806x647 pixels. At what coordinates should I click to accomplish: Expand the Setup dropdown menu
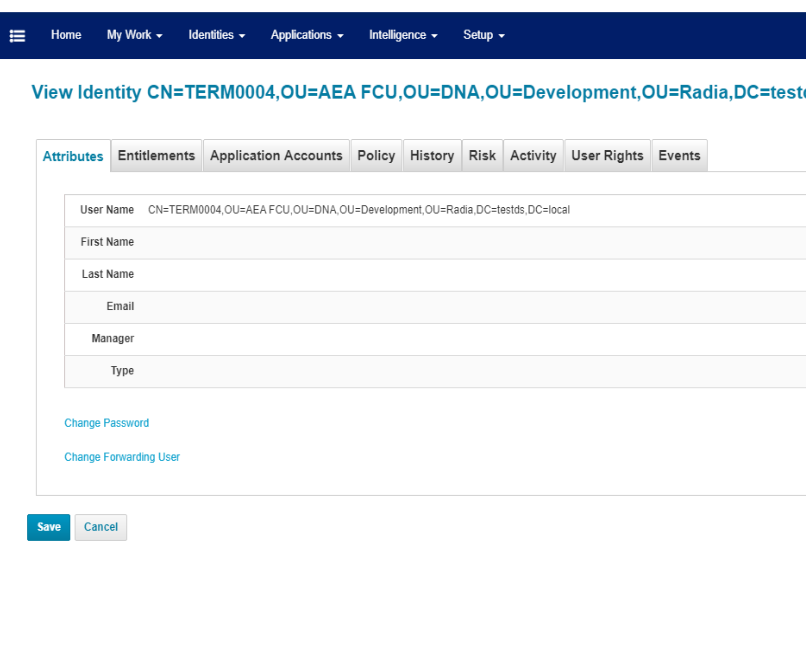pyautogui.click(x=483, y=35)
